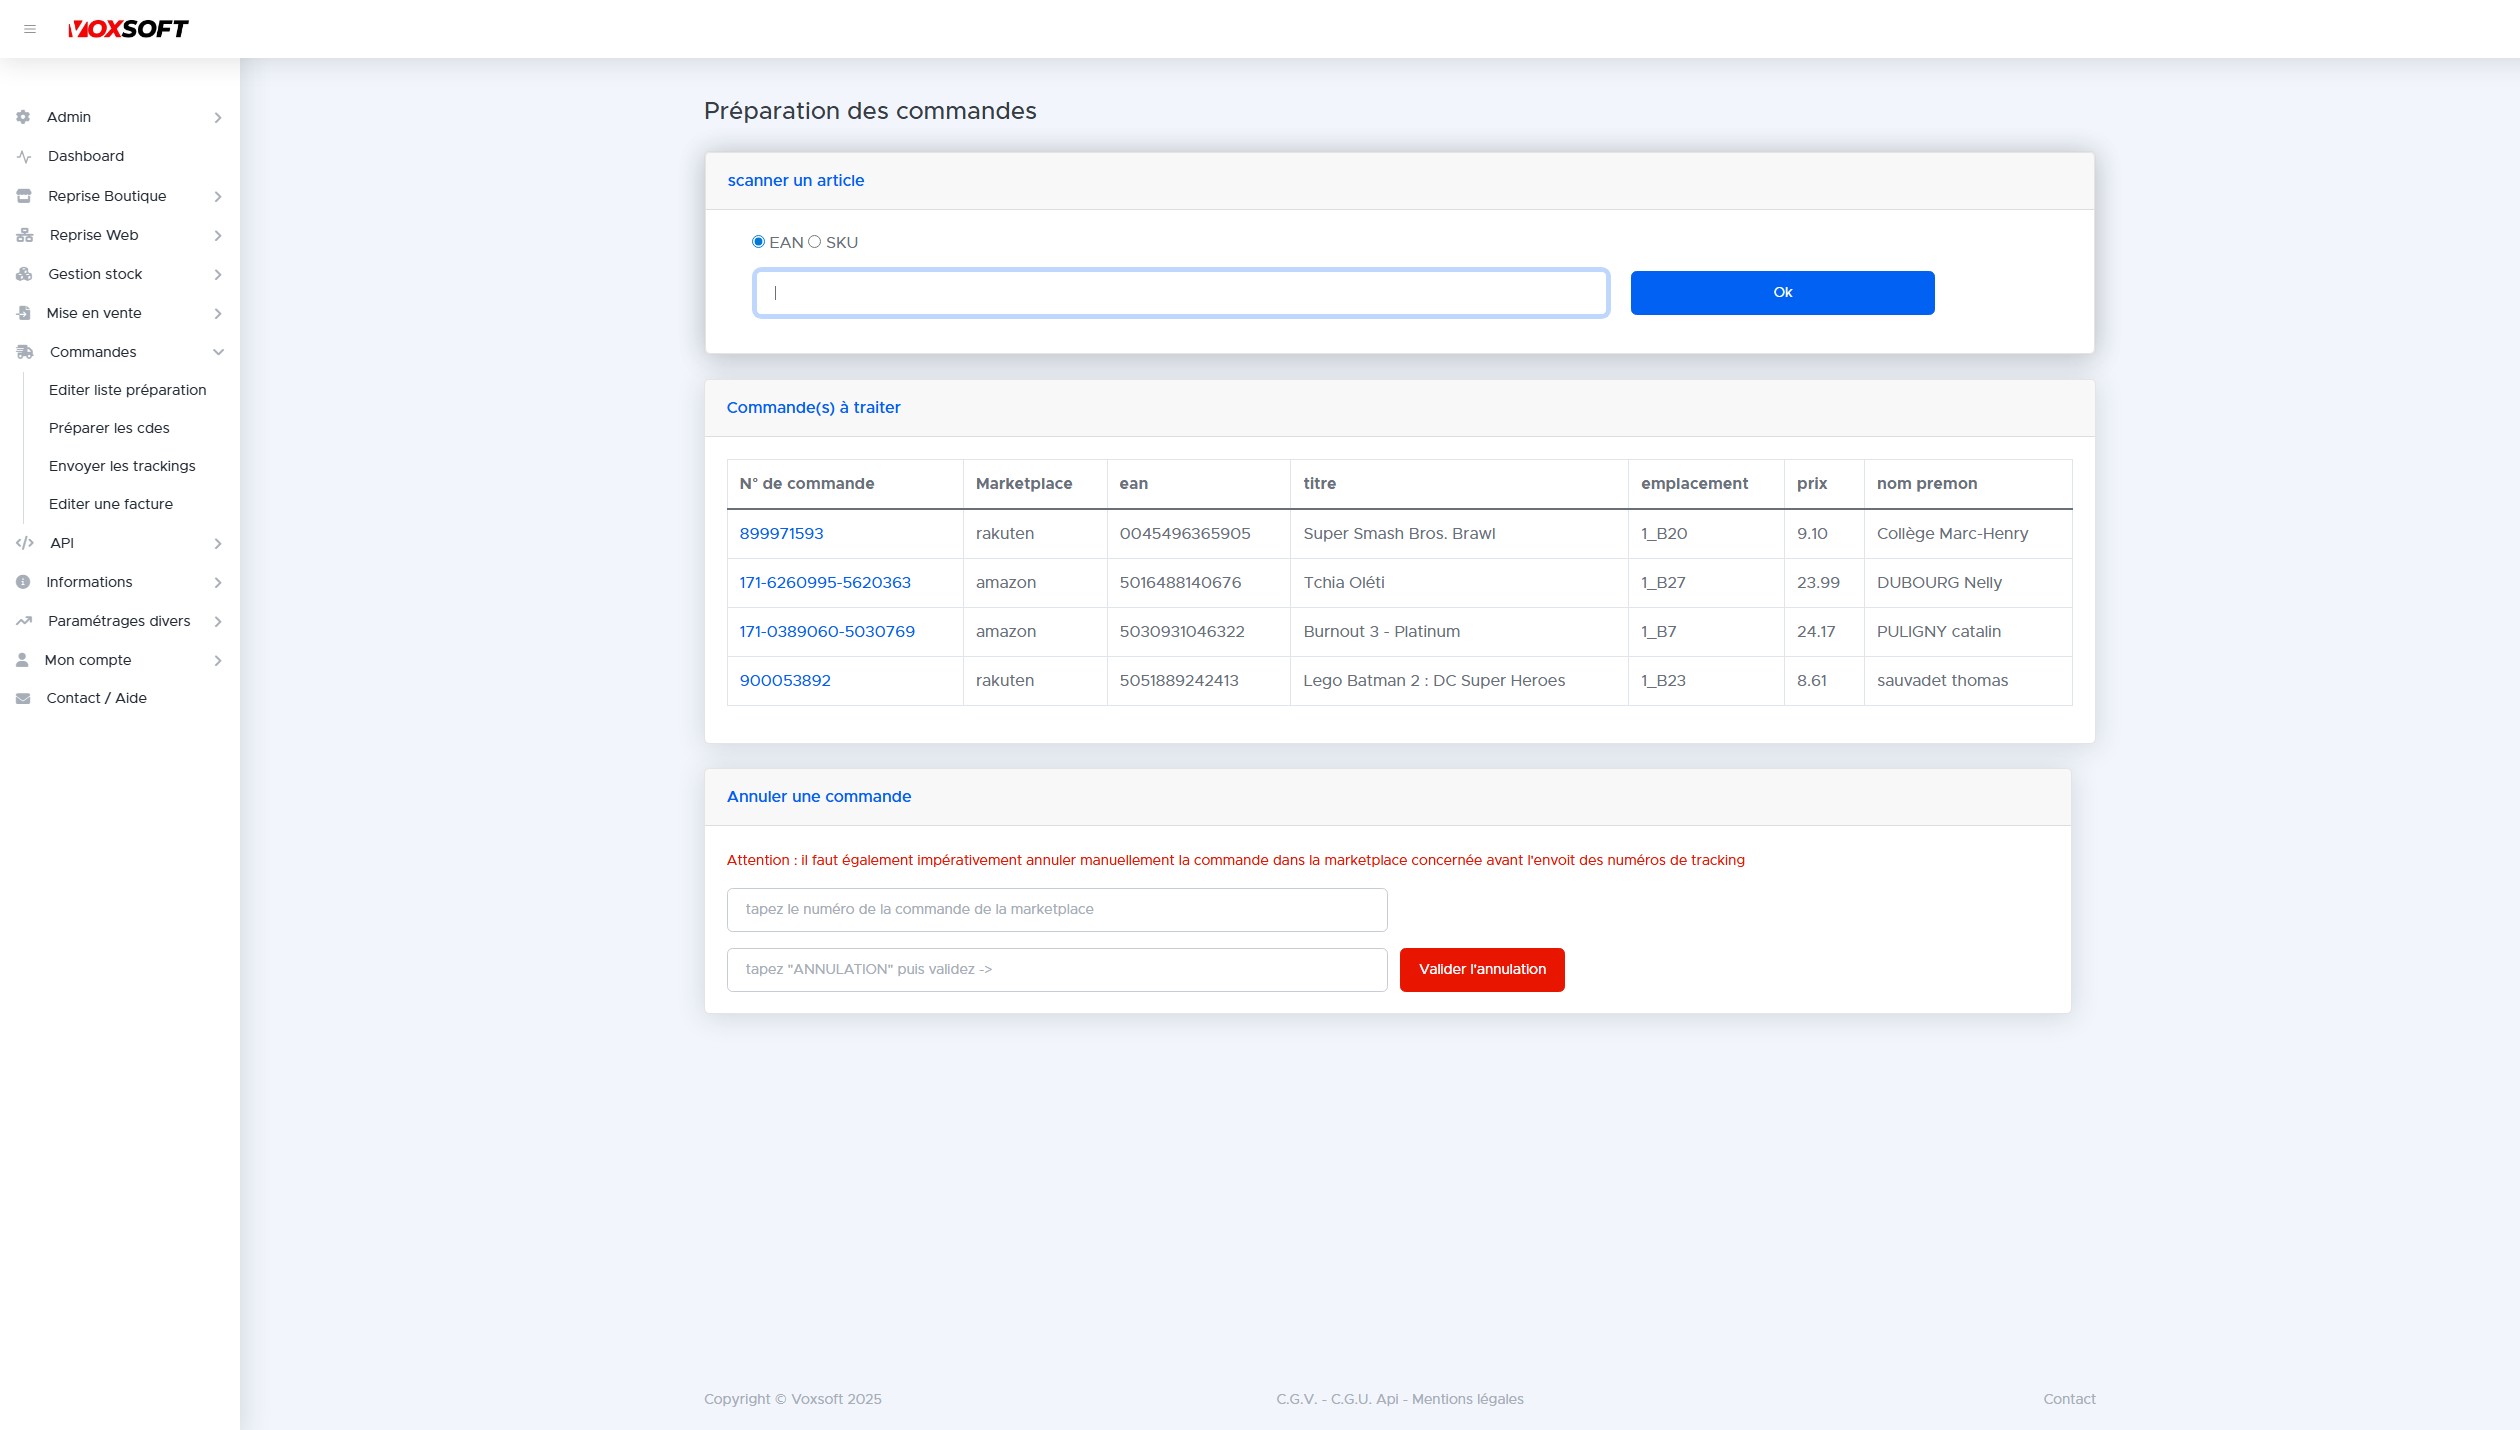Click the Informations info icon
This screenshot has width=2520, height=1430.
23,582
